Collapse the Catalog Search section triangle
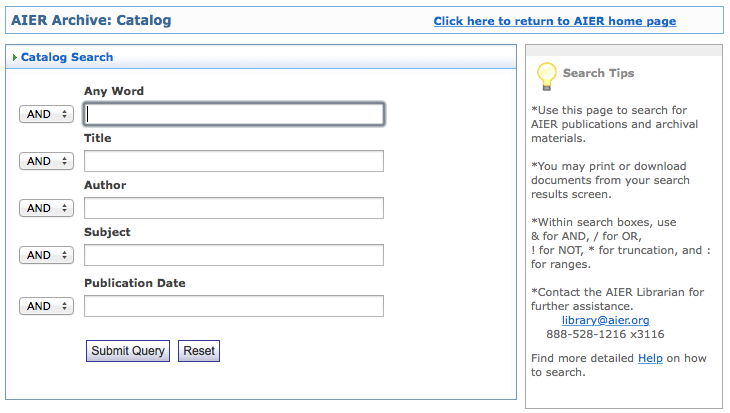 click(14, 58)
